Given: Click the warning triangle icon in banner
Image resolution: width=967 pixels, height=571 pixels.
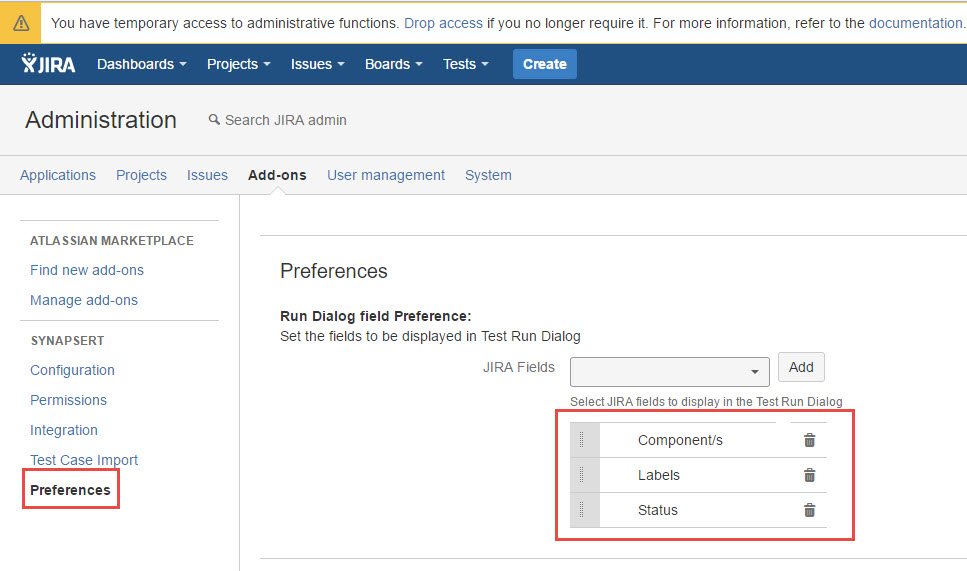Looking at the screenshot, I should pyautogui.click(x=21, y=22).
